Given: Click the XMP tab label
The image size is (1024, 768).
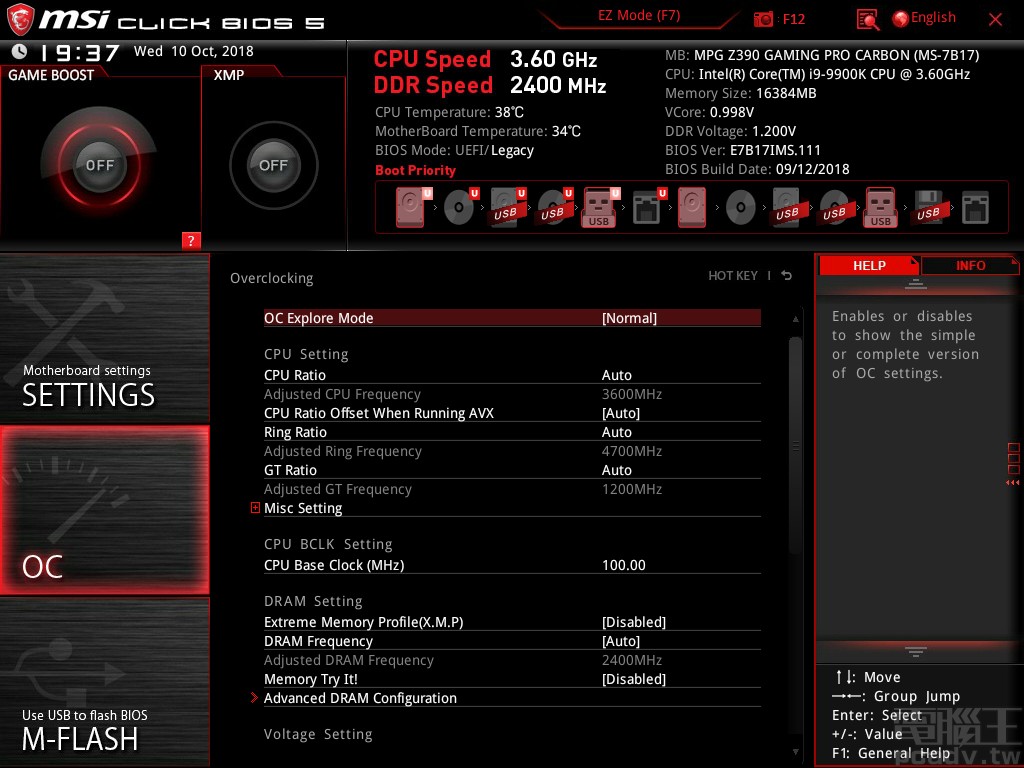Looking at the screenshot, I should (229, 75).
